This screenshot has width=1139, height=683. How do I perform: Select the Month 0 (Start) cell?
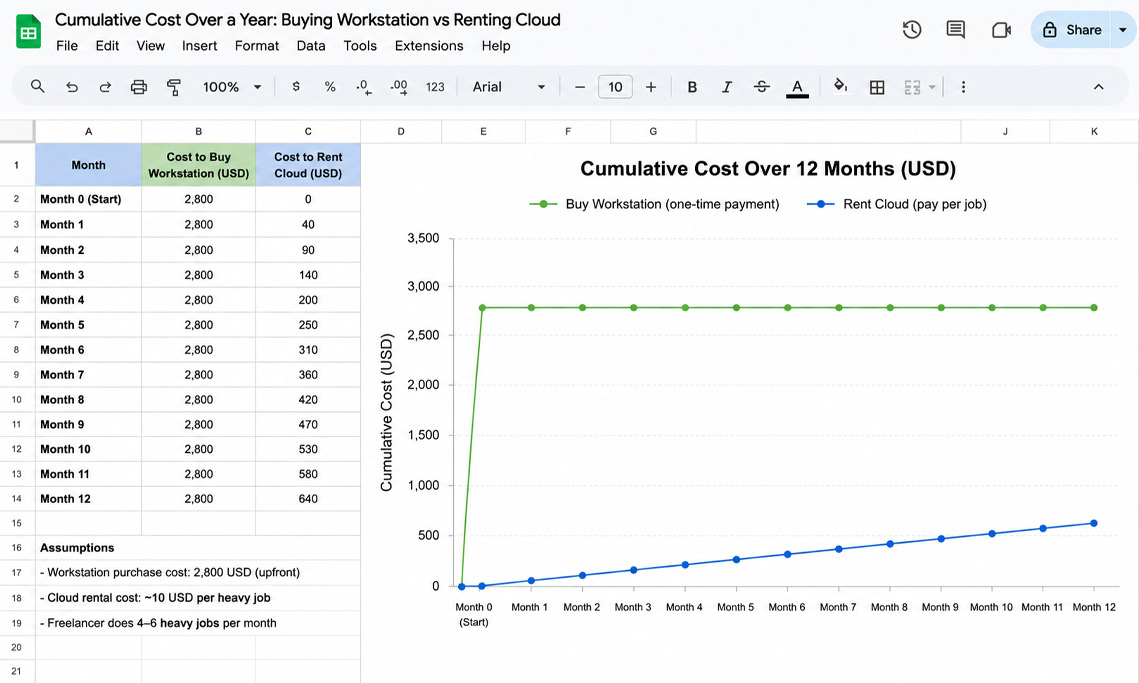[x=89, y=199]
